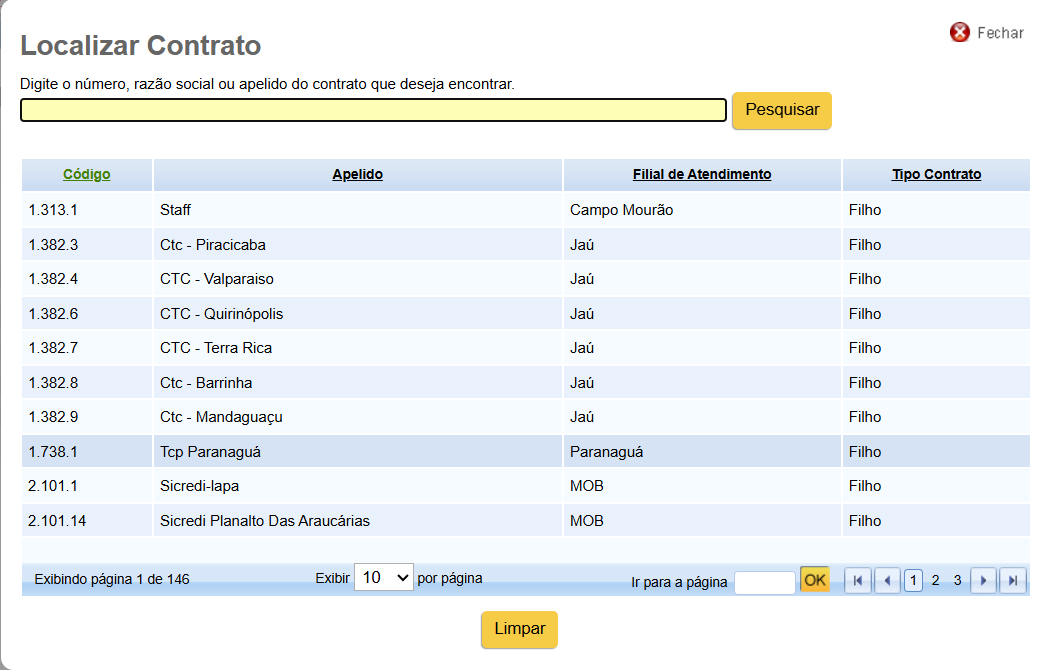Viewport: 1037px width, 670px height.
Task: Select Ctc - Piracicaba contract
Action: pyautogui.click(x=213, y=245)
